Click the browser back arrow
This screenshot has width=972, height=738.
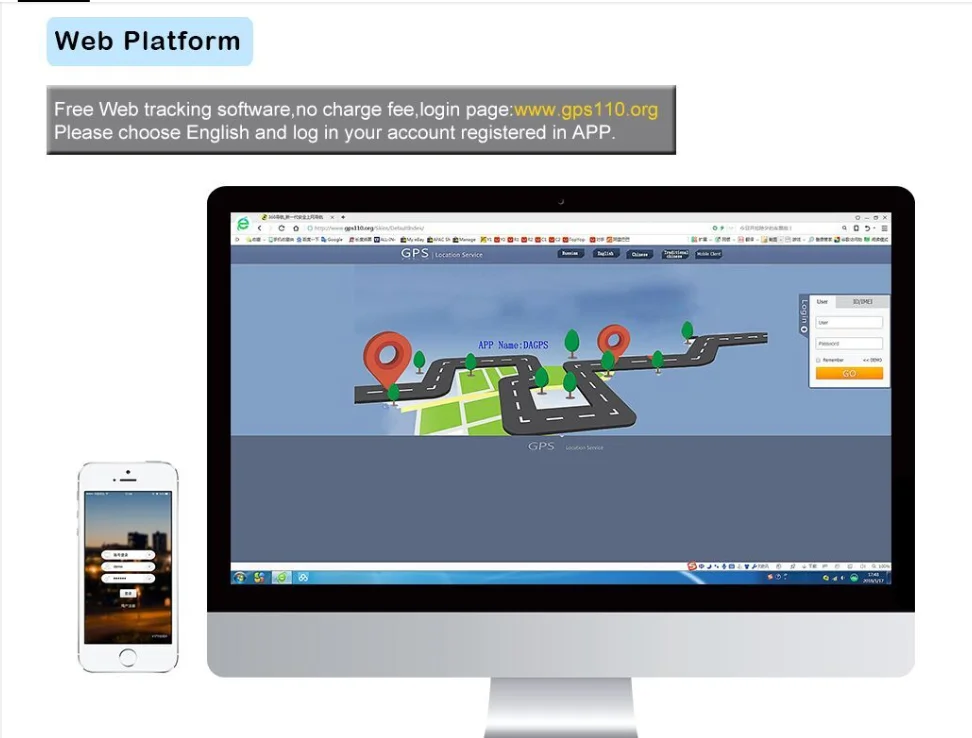[x=260, y=228]
